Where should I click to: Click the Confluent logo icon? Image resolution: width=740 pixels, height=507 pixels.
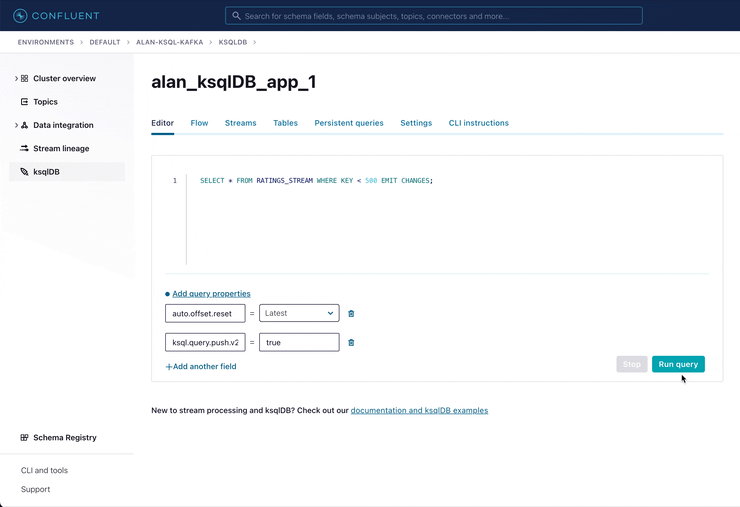coord(20,16)
